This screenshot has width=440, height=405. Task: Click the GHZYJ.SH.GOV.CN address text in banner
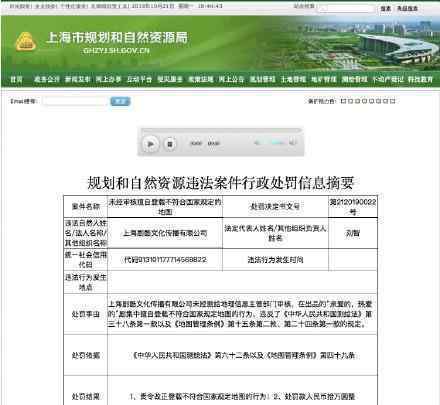[x=116, y=51]
